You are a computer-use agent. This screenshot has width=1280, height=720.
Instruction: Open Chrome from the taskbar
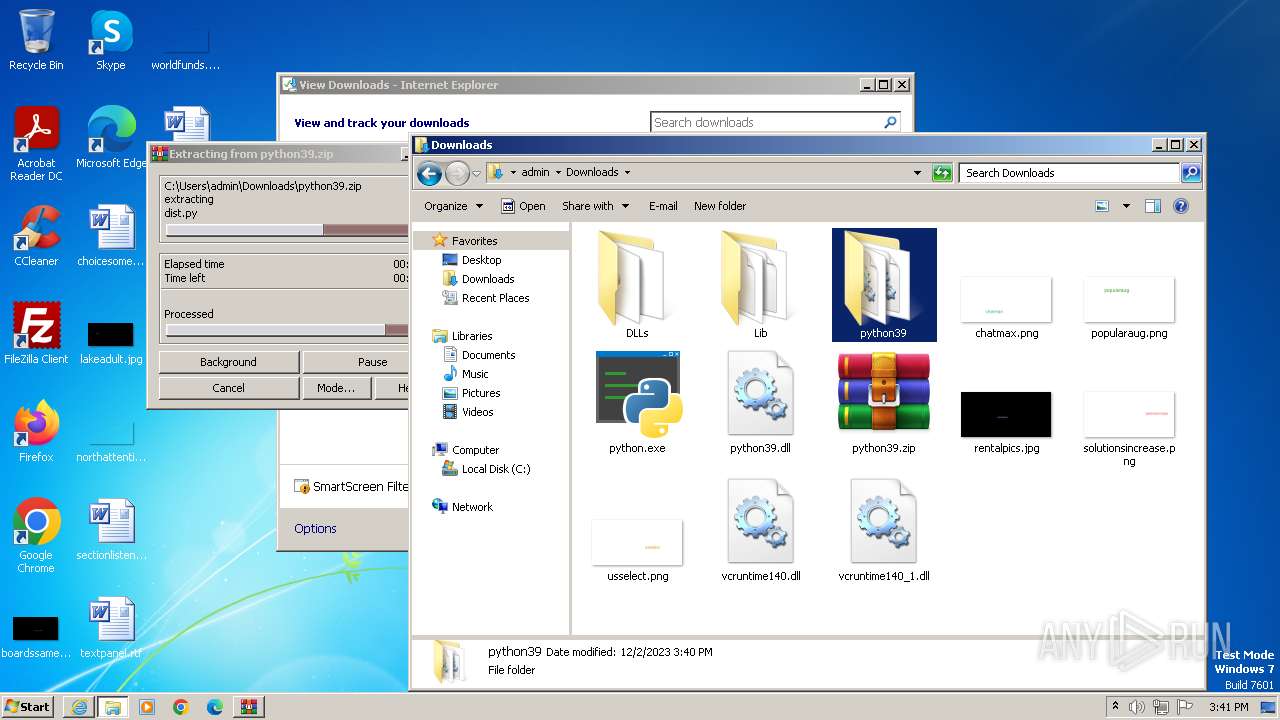pos(181,707)
